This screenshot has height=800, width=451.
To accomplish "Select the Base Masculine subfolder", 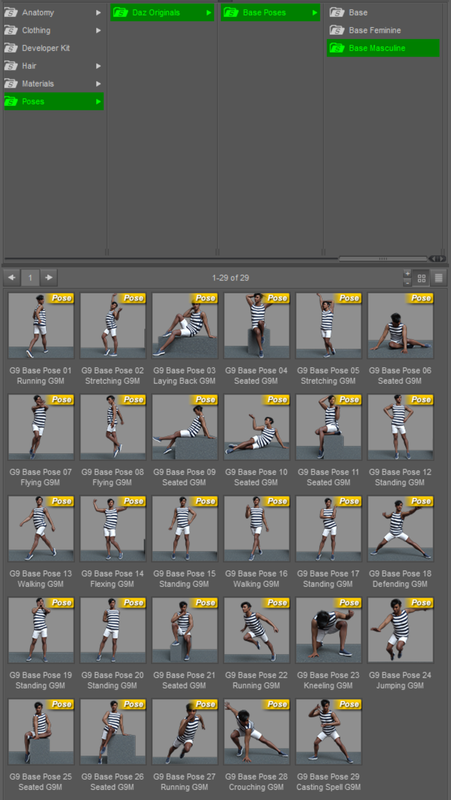I will pyautogui.click(x=383, y=48).
